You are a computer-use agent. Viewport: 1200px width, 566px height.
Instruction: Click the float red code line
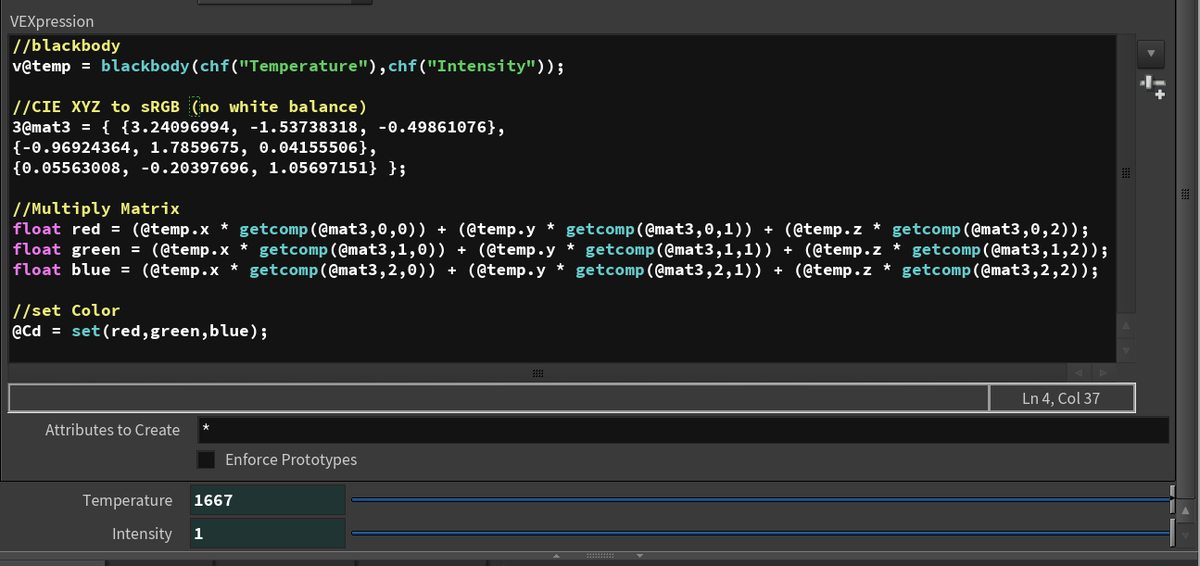point(550,229)
